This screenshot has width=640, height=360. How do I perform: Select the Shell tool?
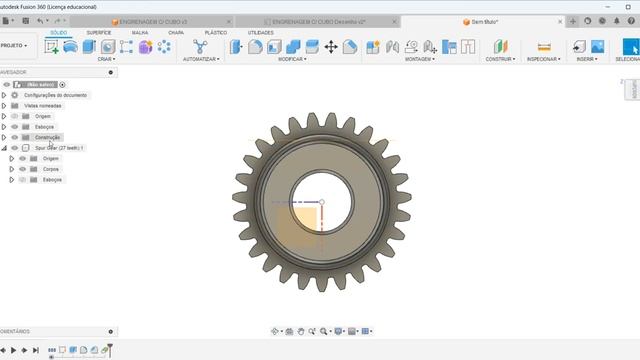(x=274, y=47)
